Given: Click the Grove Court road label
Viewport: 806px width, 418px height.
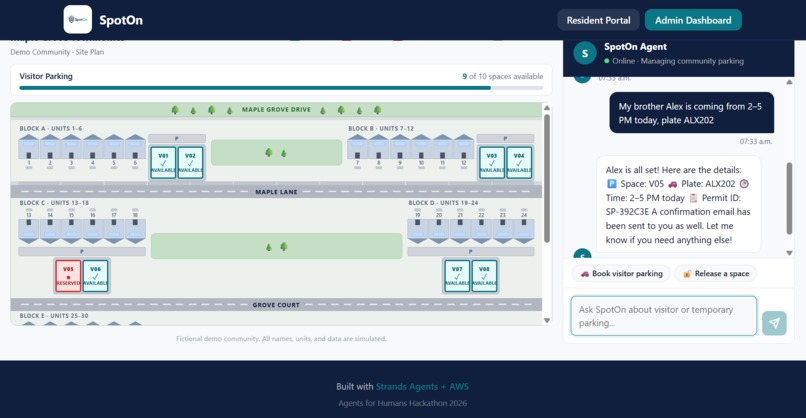Looking at the screenshot, I should (276, 305).
